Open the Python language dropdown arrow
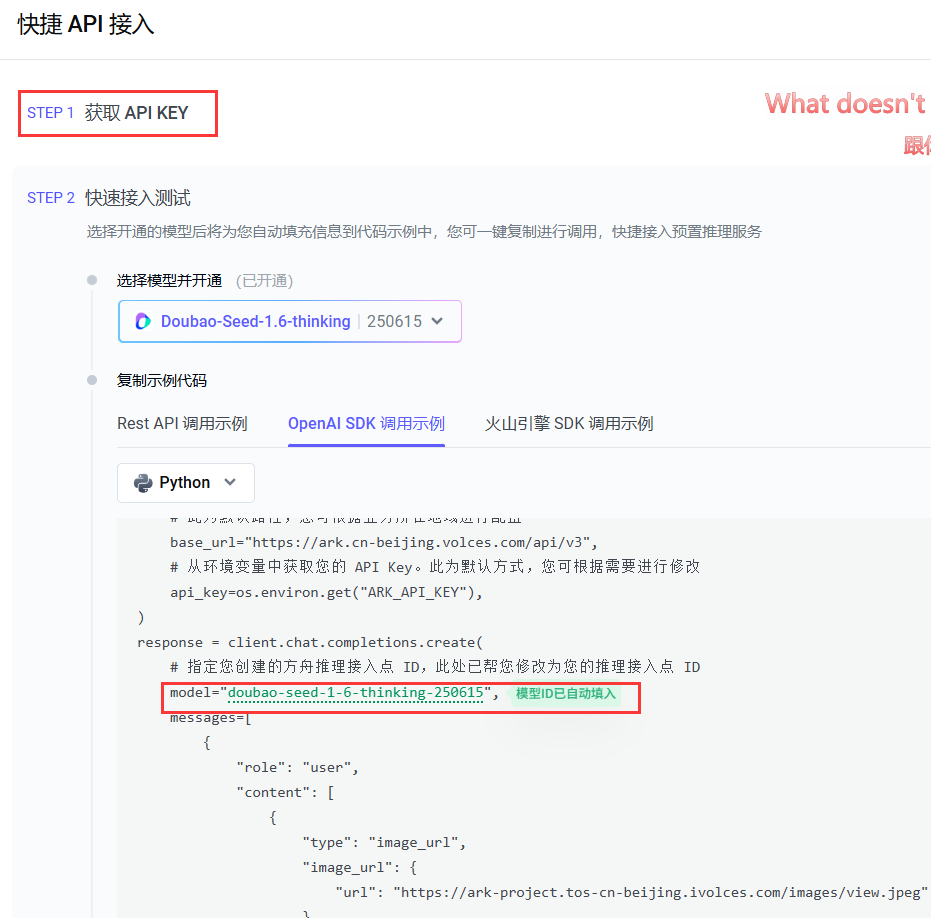The height and width of the screenshot is (918, 931). coord(231,483)
